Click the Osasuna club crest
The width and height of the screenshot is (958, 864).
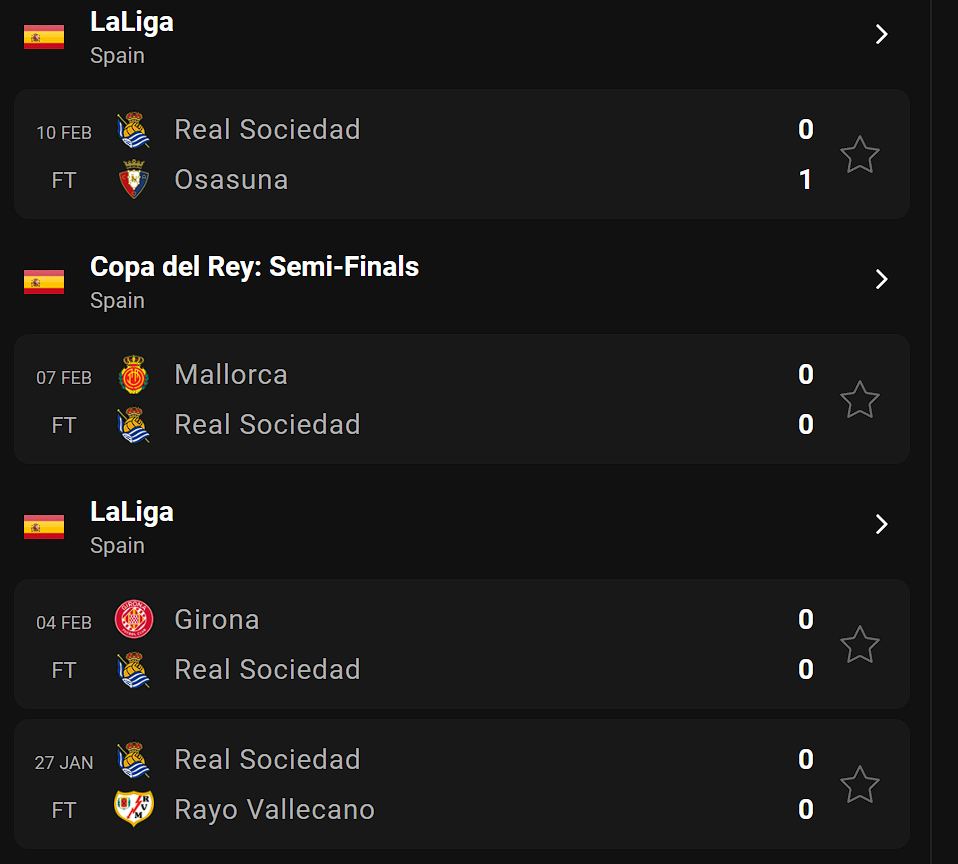pos(133,180)
